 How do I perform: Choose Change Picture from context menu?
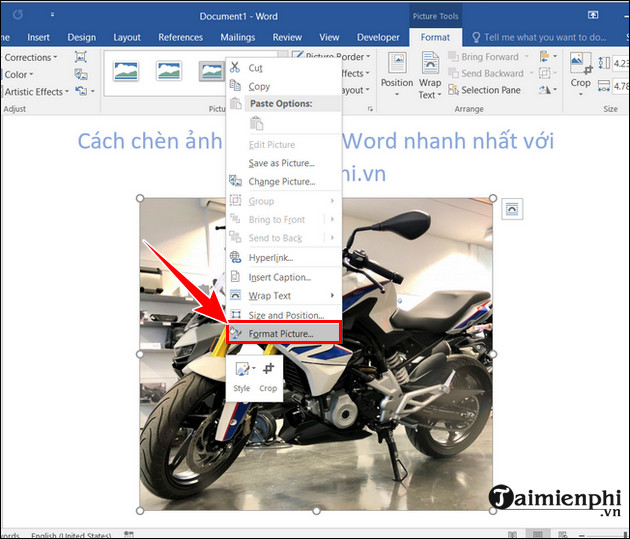click(284, 181)
